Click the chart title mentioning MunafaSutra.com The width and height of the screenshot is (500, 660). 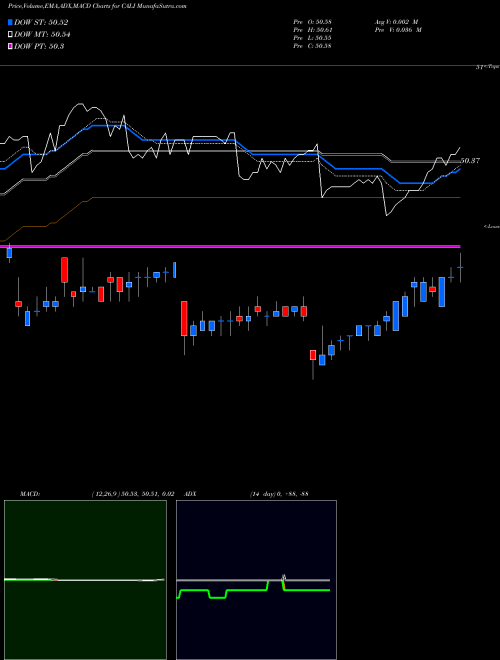point(97,6)
